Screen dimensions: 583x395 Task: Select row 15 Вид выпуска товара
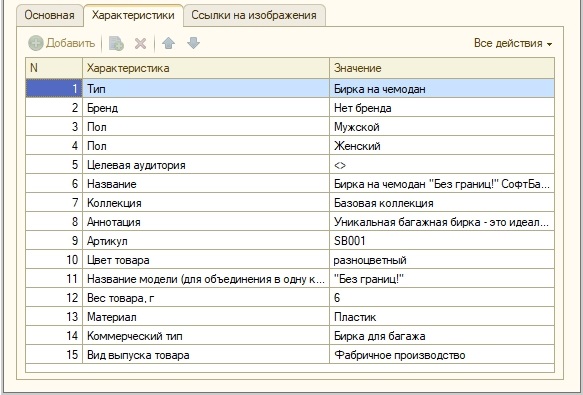coord(290,354)
